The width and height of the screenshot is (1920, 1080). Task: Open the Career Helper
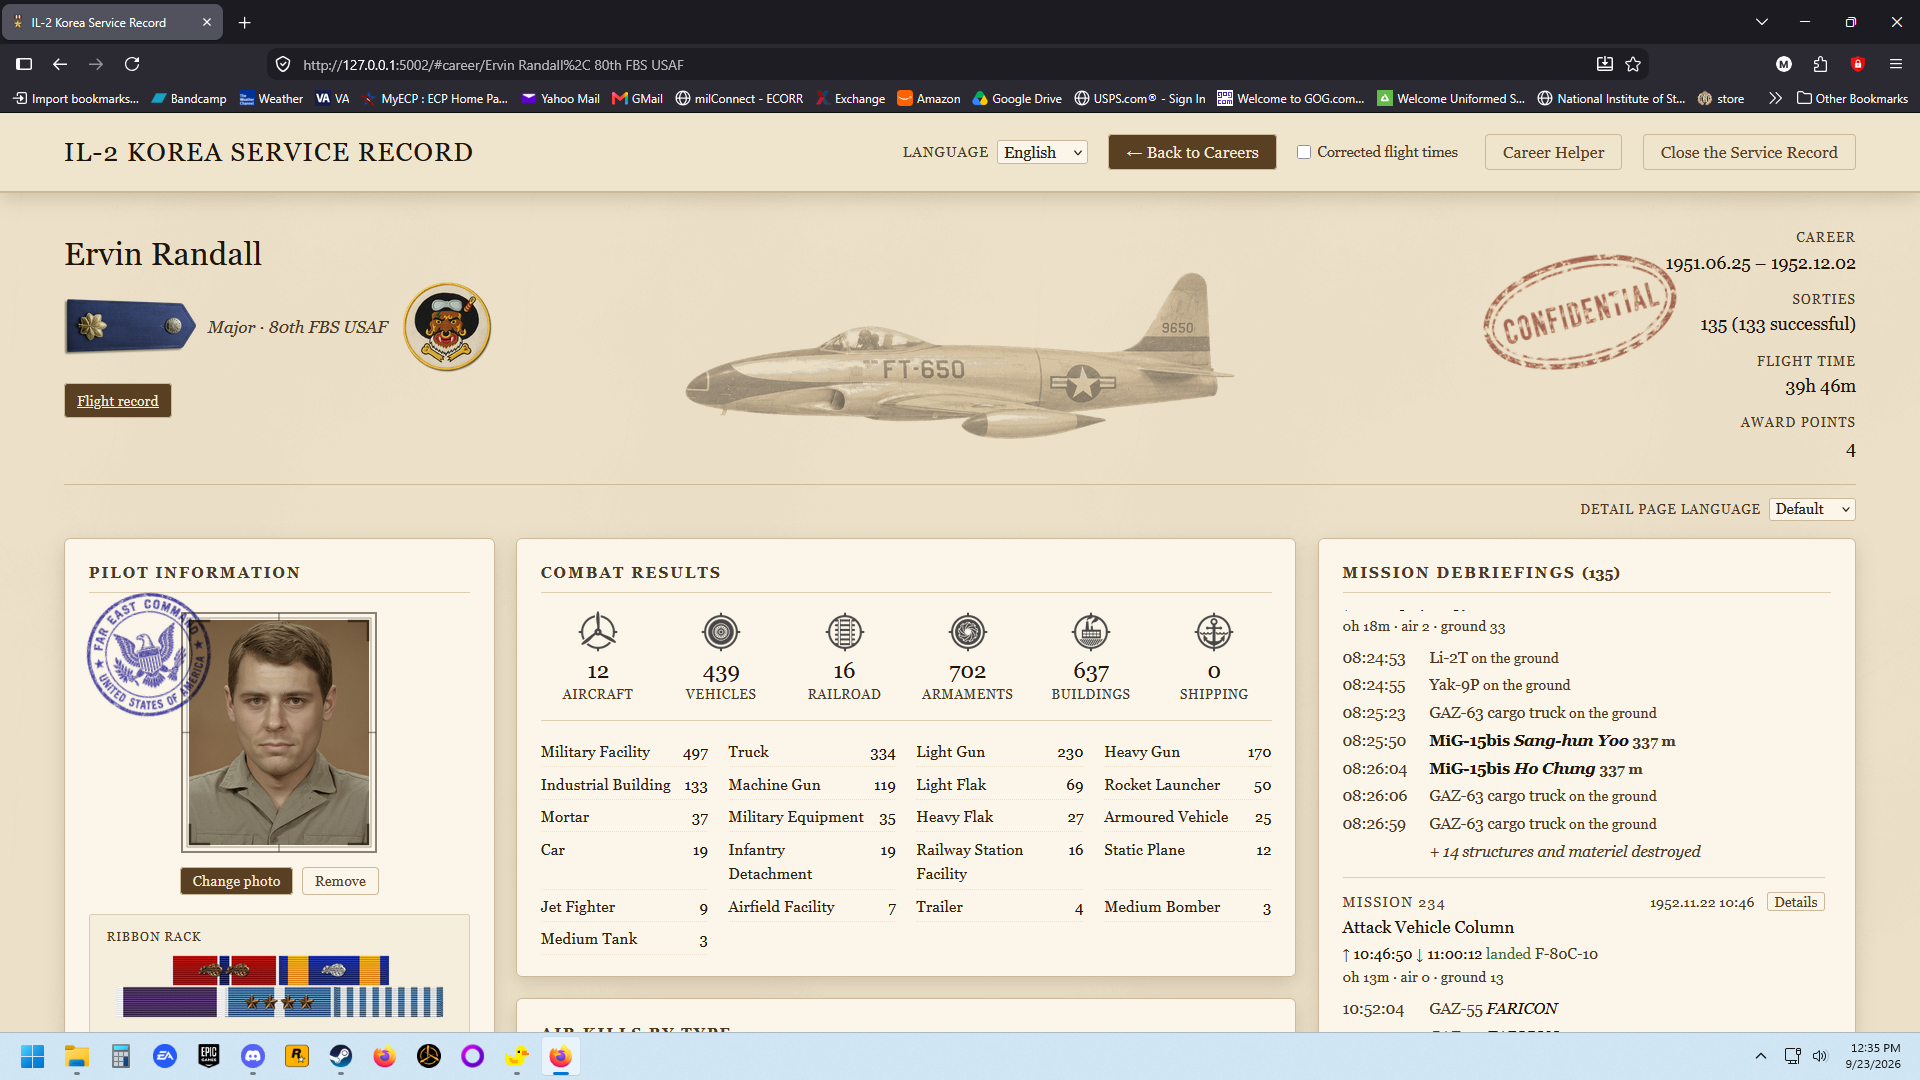coord(1553,152)
